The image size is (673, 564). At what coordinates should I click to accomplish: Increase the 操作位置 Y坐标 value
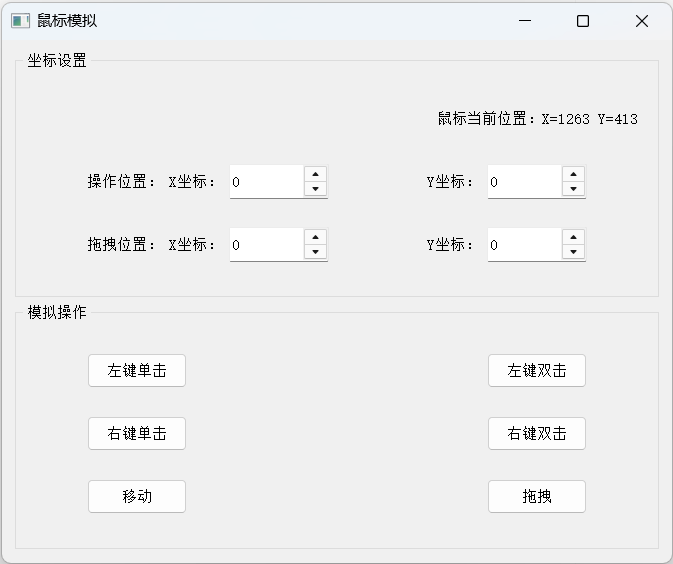[x=573, y=174]
